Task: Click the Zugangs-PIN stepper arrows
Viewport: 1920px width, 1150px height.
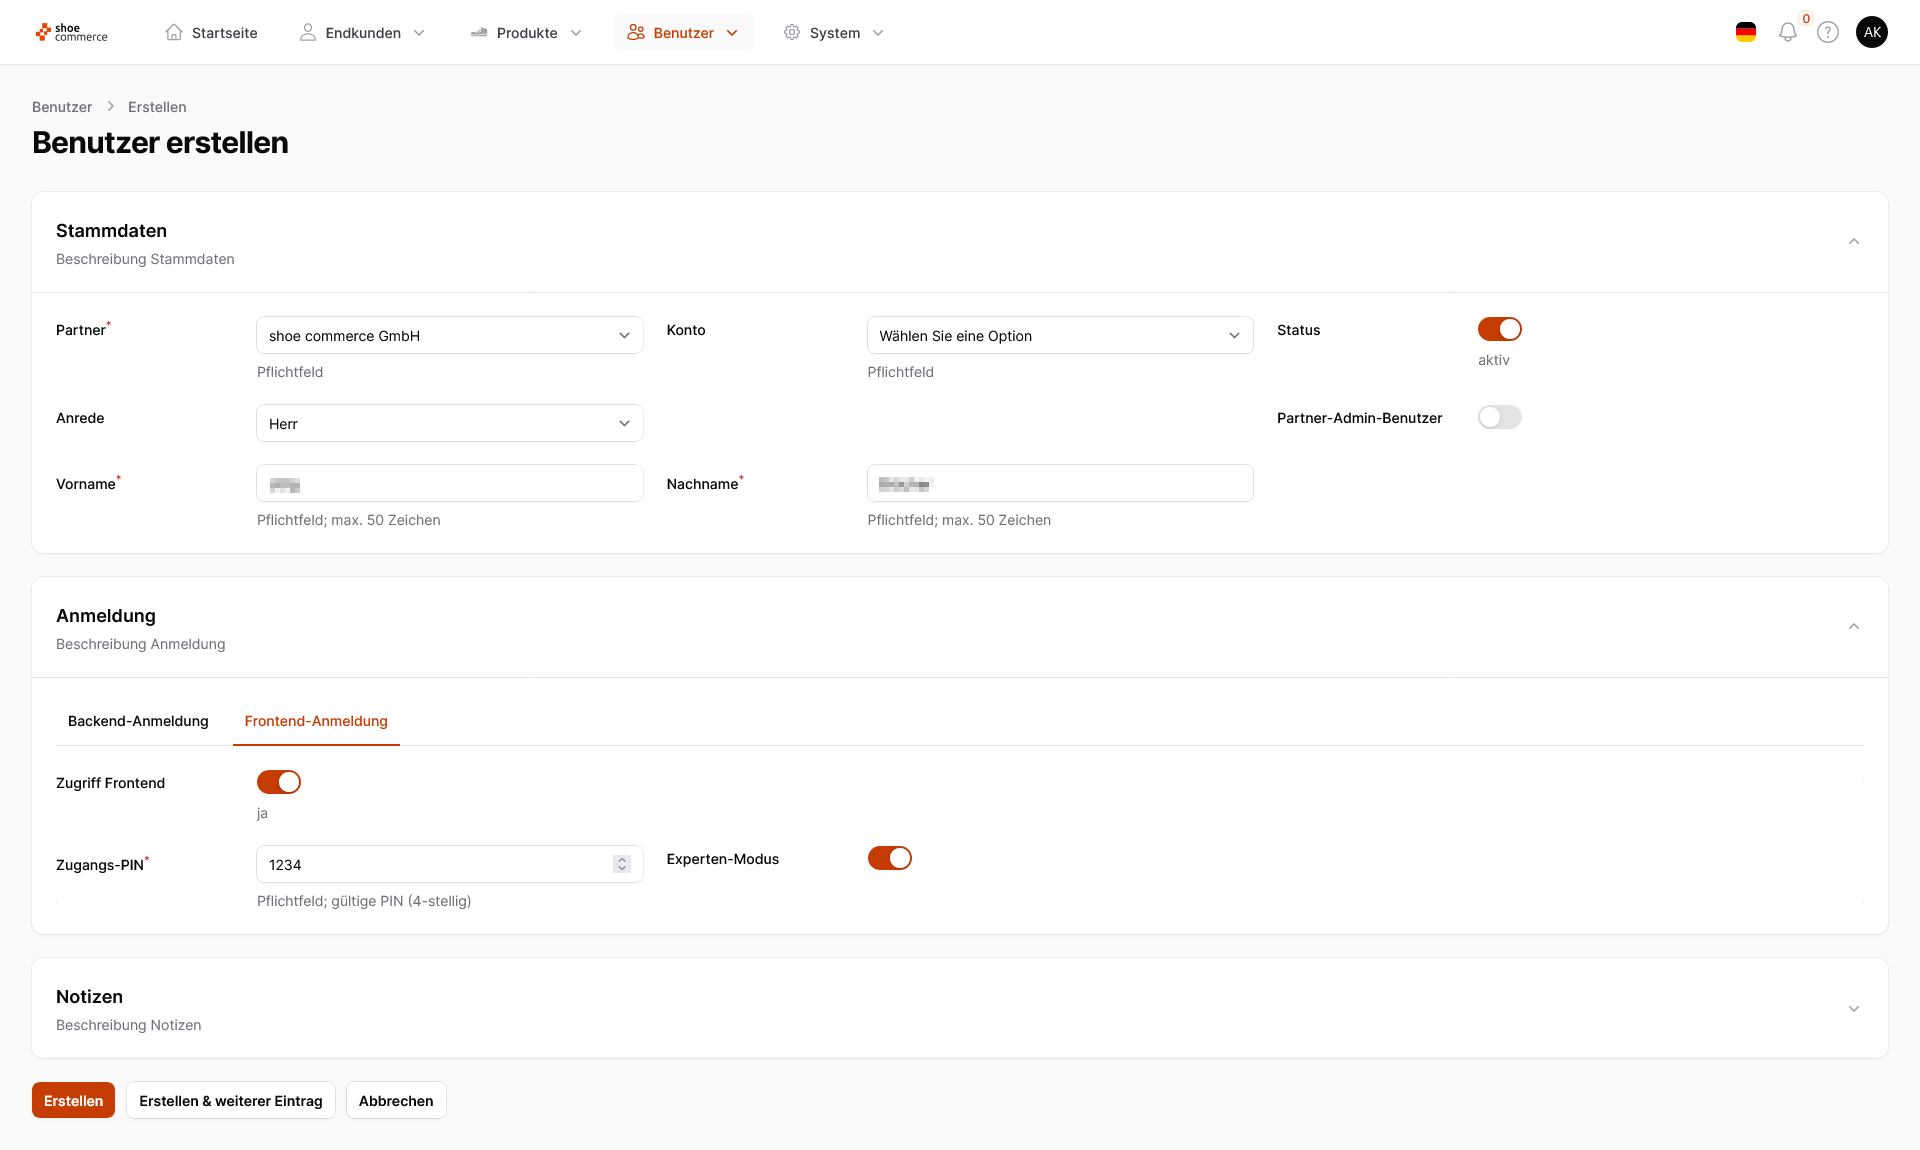Action: coord(622,864)
